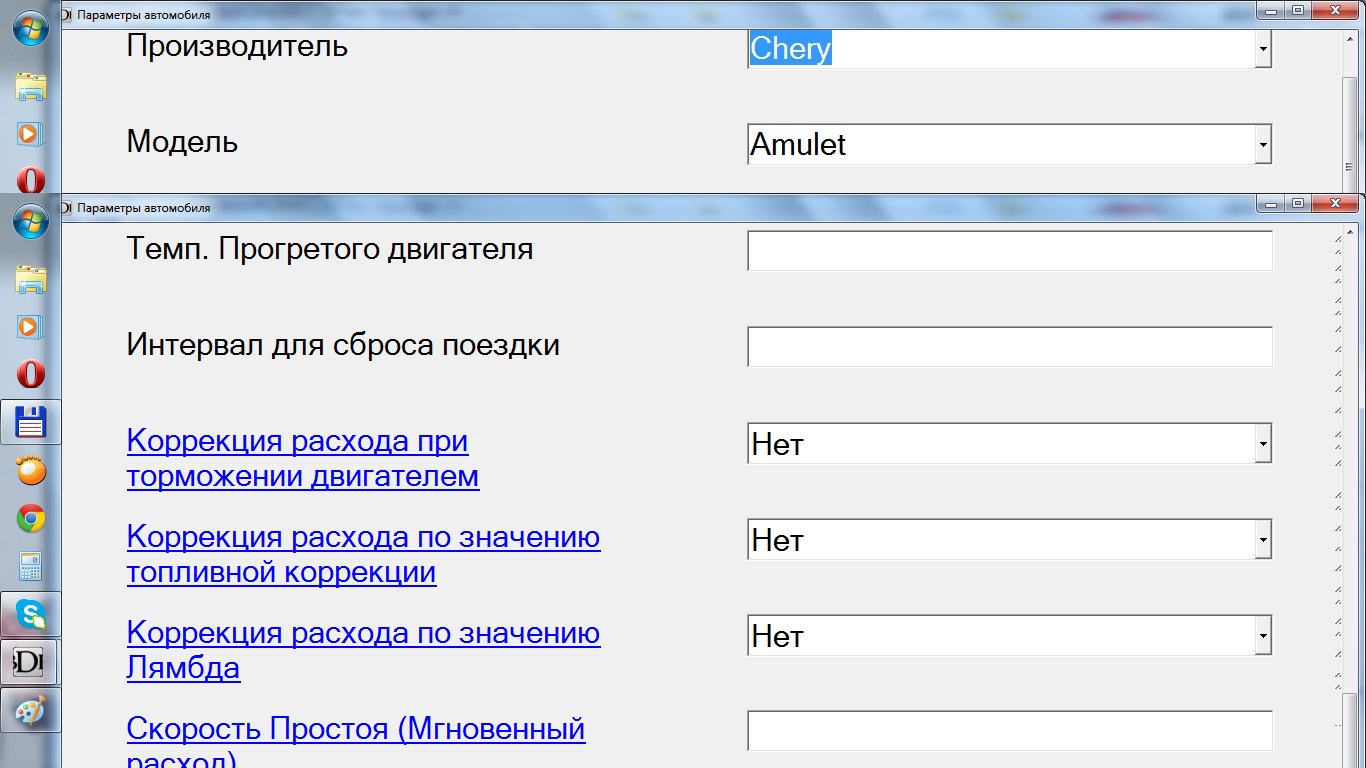The image size is (1366, 768).
Task: Open the dropdown for Коррекция расхода по значению Лямбда
Action: [x=1263, y=635]
